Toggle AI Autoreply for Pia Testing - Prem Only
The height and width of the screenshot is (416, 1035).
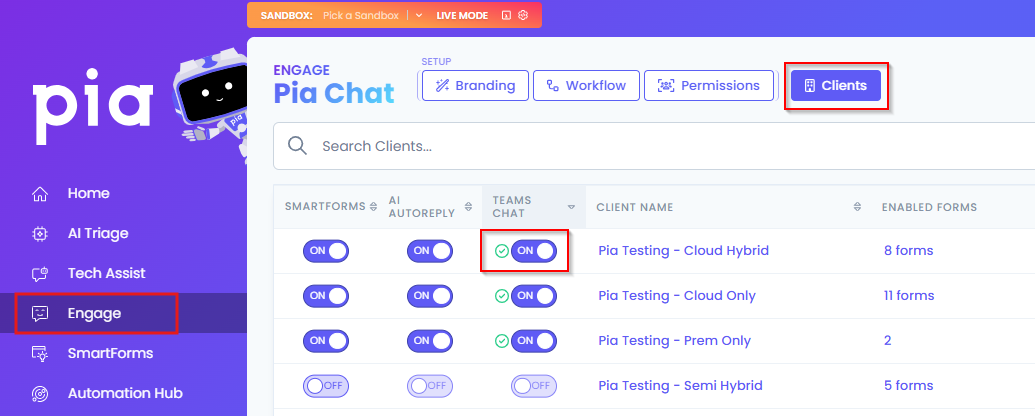pos(430,341)
